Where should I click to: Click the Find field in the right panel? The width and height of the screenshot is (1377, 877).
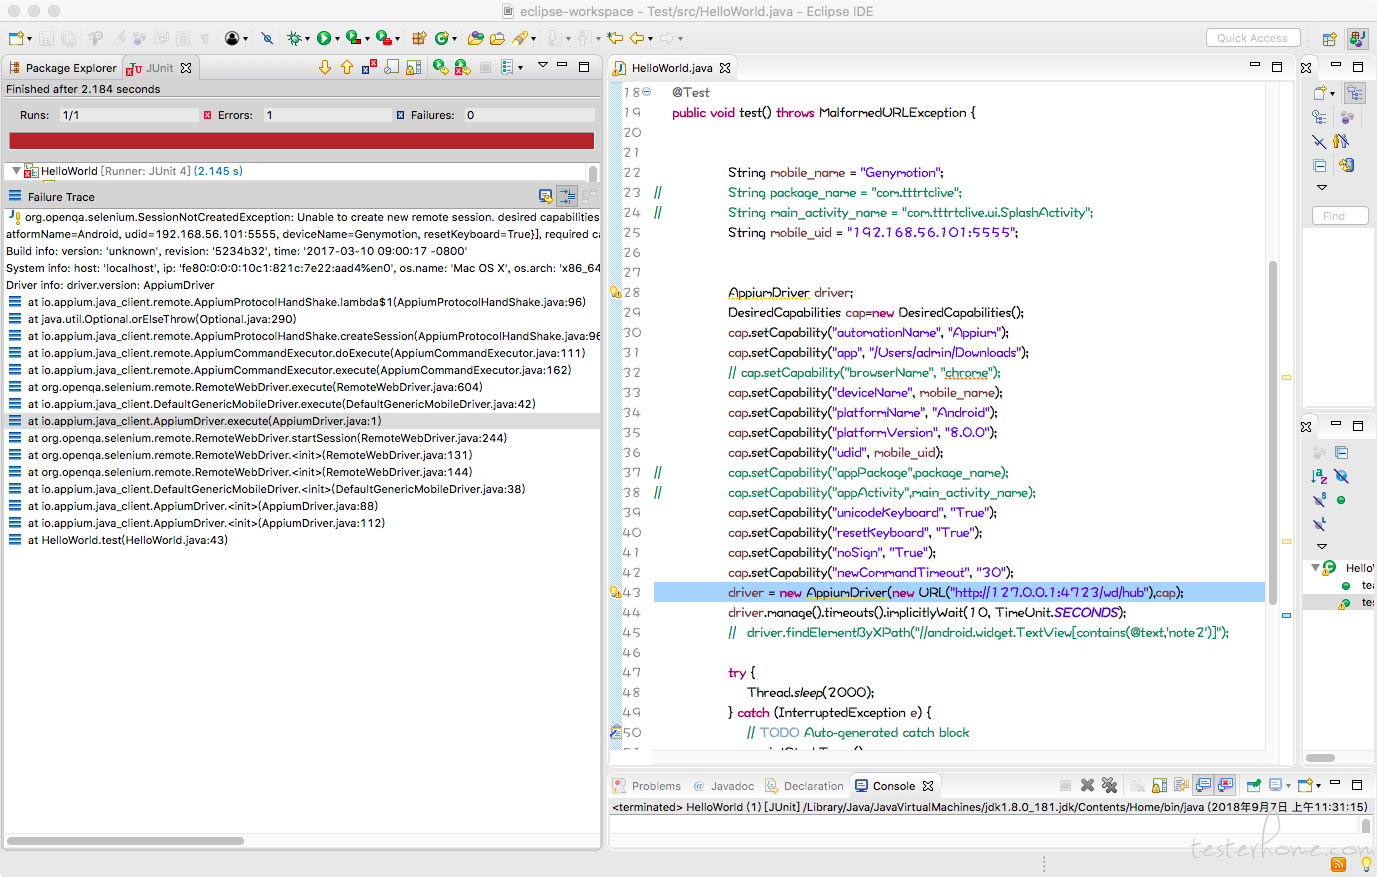coord(1340,215)
